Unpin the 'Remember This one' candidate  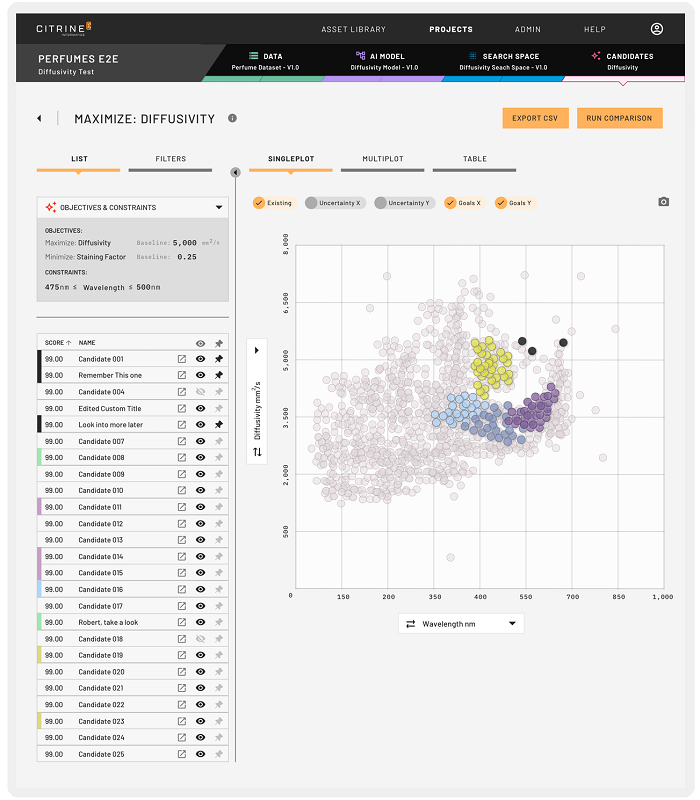(219, 375)
